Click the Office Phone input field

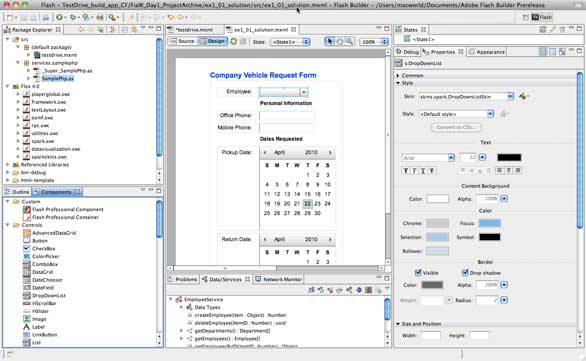[x=287, y=115]
